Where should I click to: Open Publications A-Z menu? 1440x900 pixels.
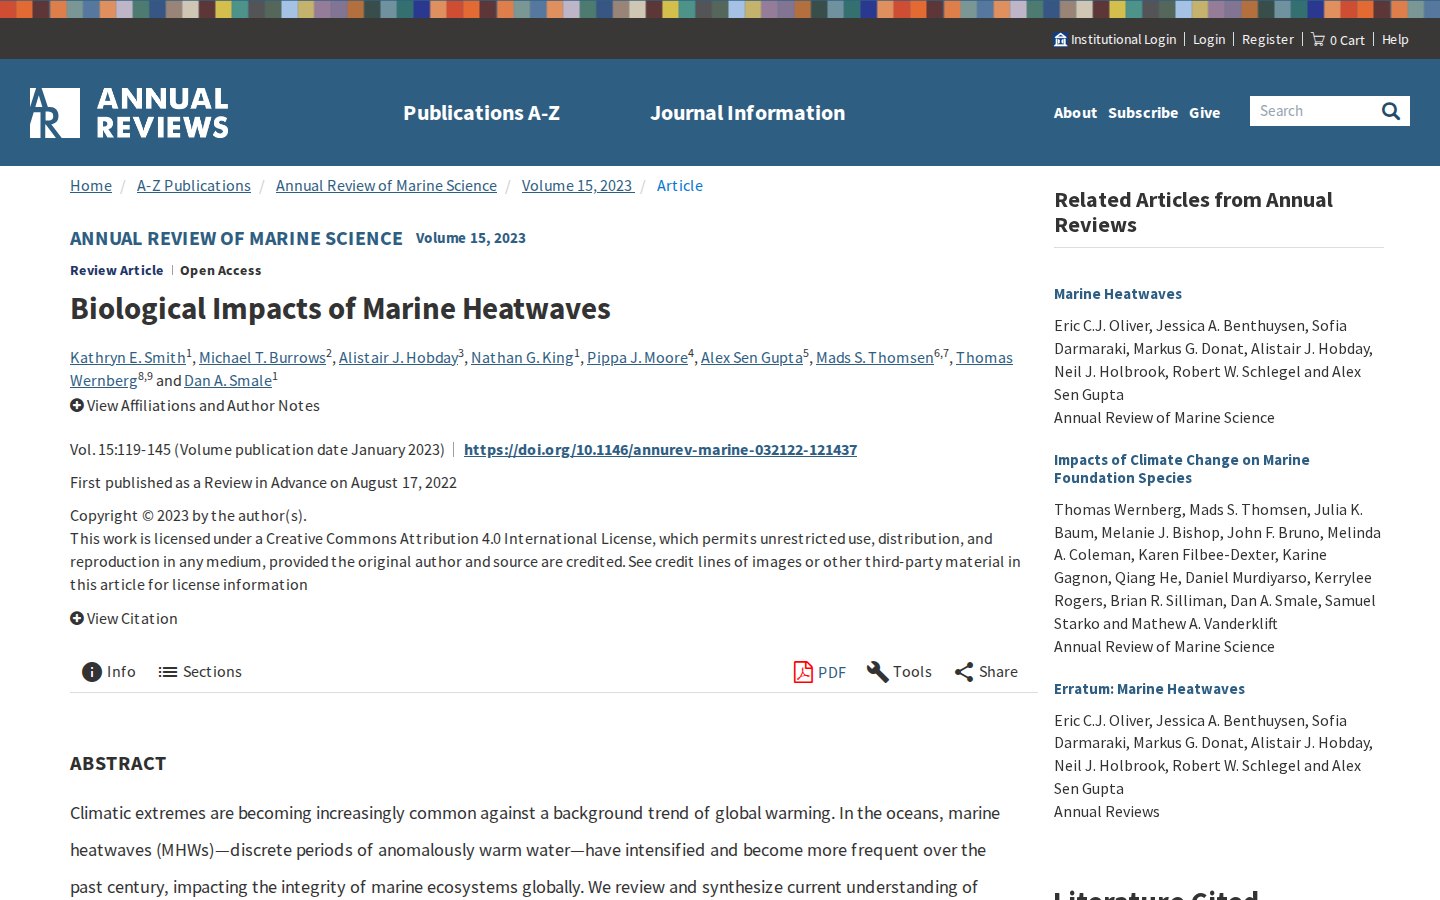pos(481,113)
